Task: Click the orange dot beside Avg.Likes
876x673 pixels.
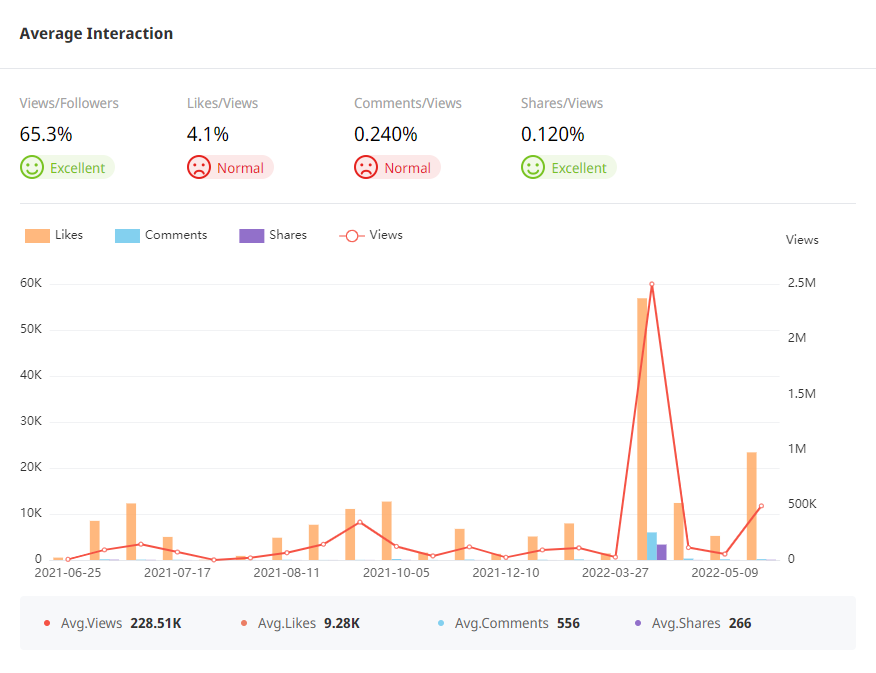Action: (244, 624)
